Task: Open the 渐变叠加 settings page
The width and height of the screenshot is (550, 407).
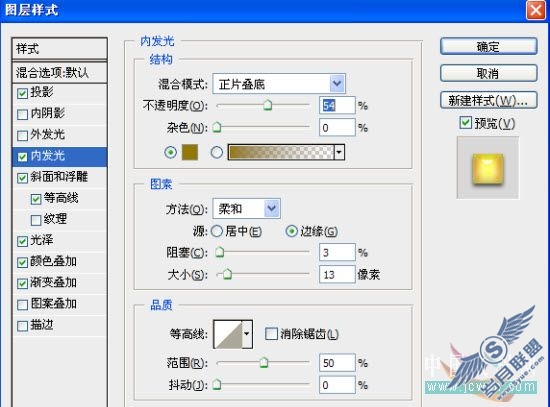Action: (53, 282)
